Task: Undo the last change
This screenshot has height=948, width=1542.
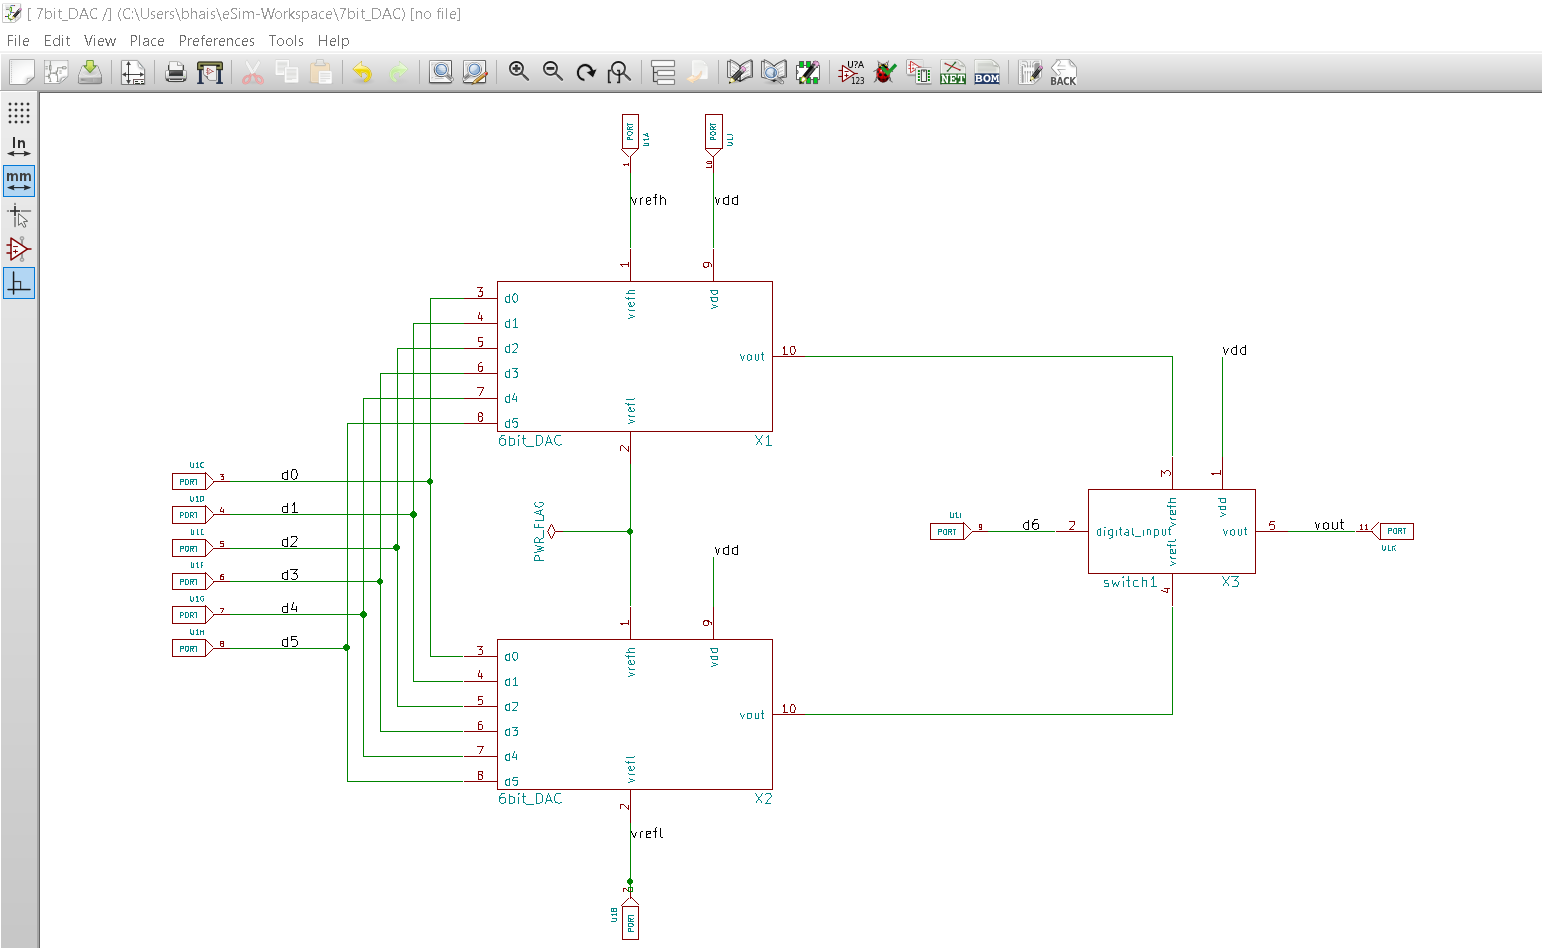Action: [361, 71]
